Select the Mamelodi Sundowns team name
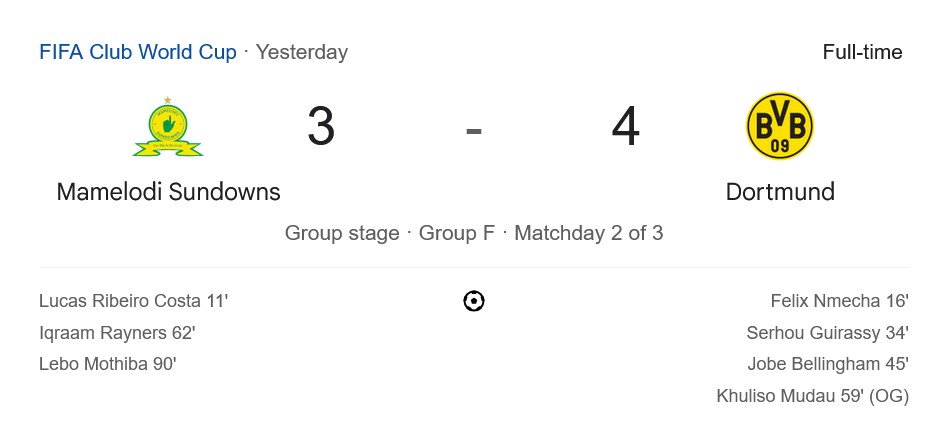The image size is (948, 426). [x=168, y=191]
